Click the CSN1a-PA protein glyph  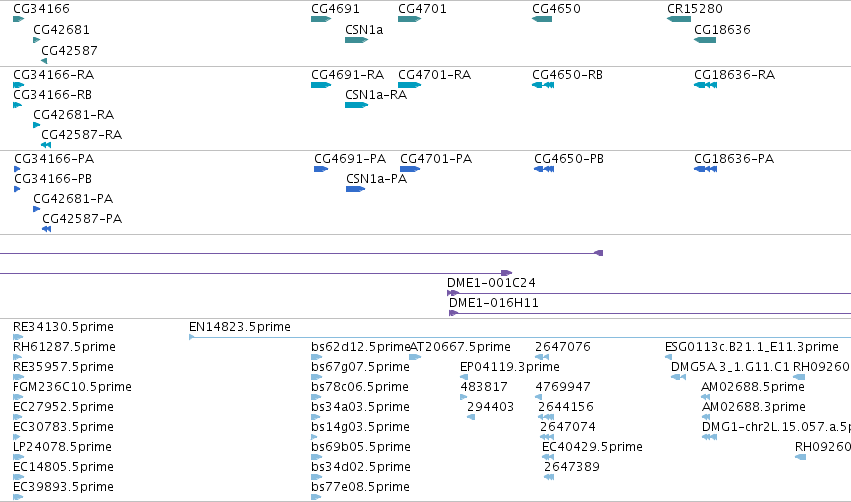(x=355, y=189)
